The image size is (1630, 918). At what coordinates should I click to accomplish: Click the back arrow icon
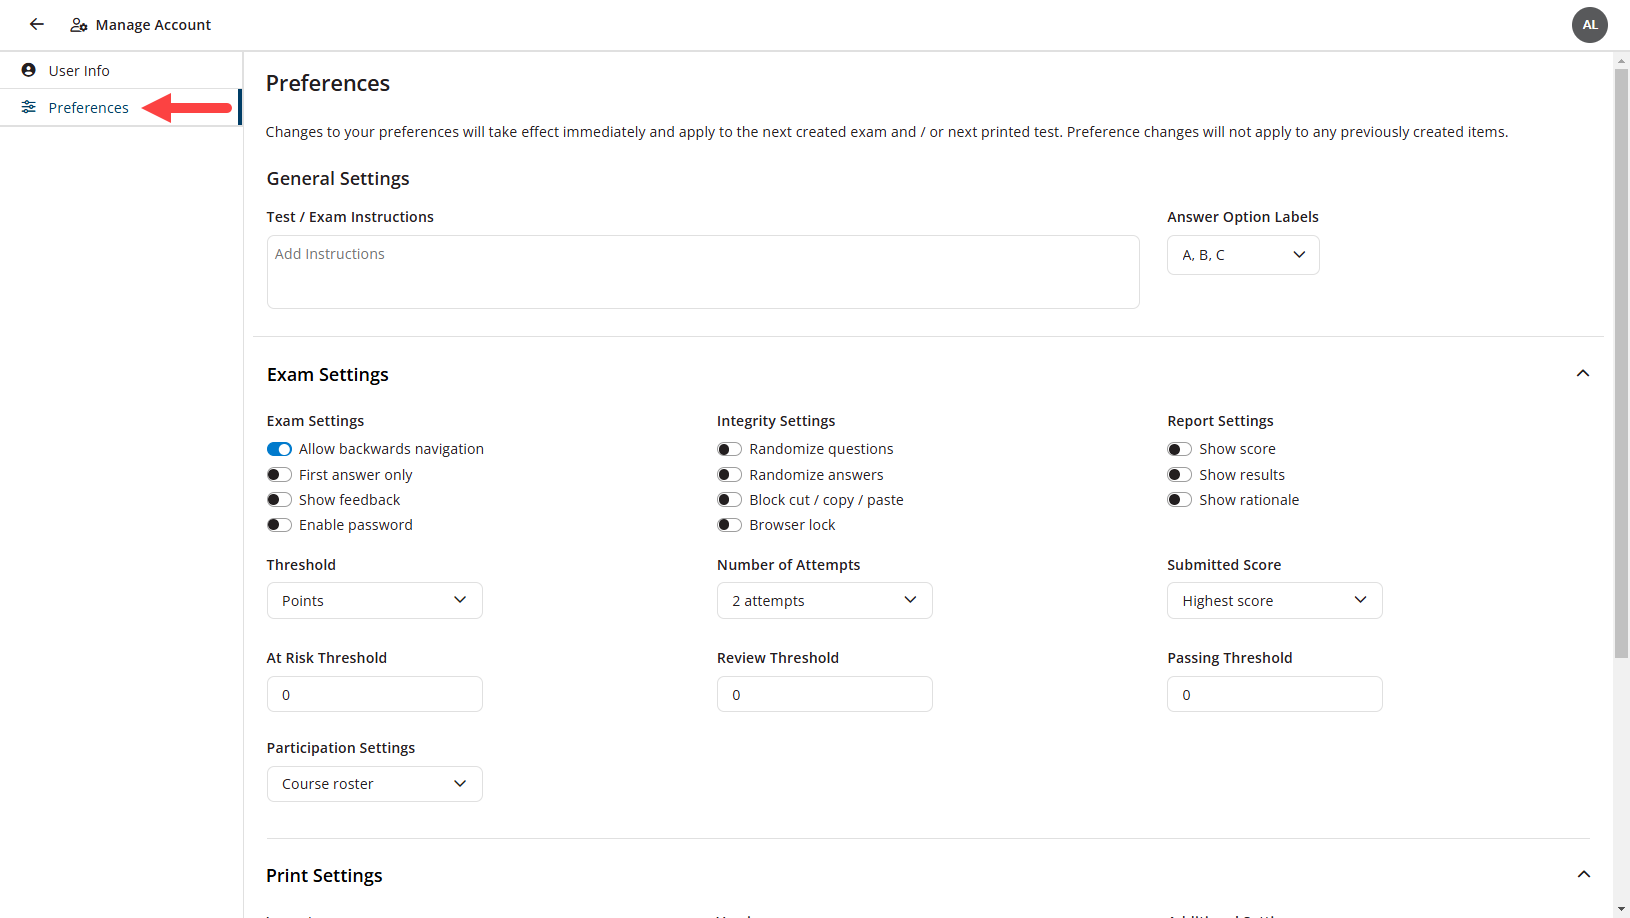pos(36,24)
